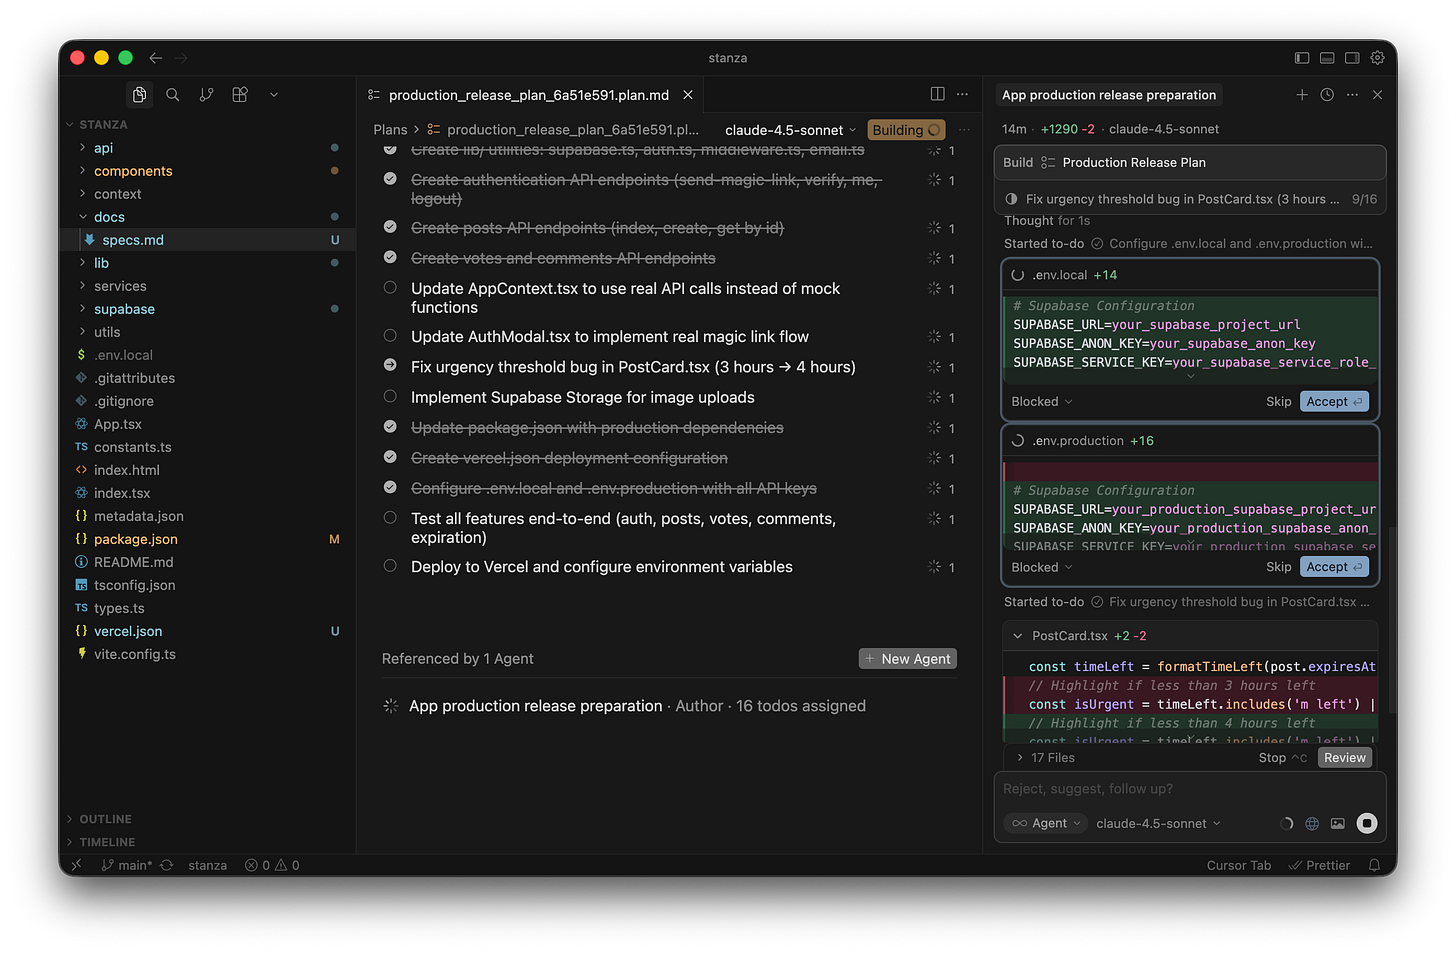Image resolution: width=1456 pixels, height=954 pixels.
Task: Create a New Agent for this plan
Action: tap(907, 658)
